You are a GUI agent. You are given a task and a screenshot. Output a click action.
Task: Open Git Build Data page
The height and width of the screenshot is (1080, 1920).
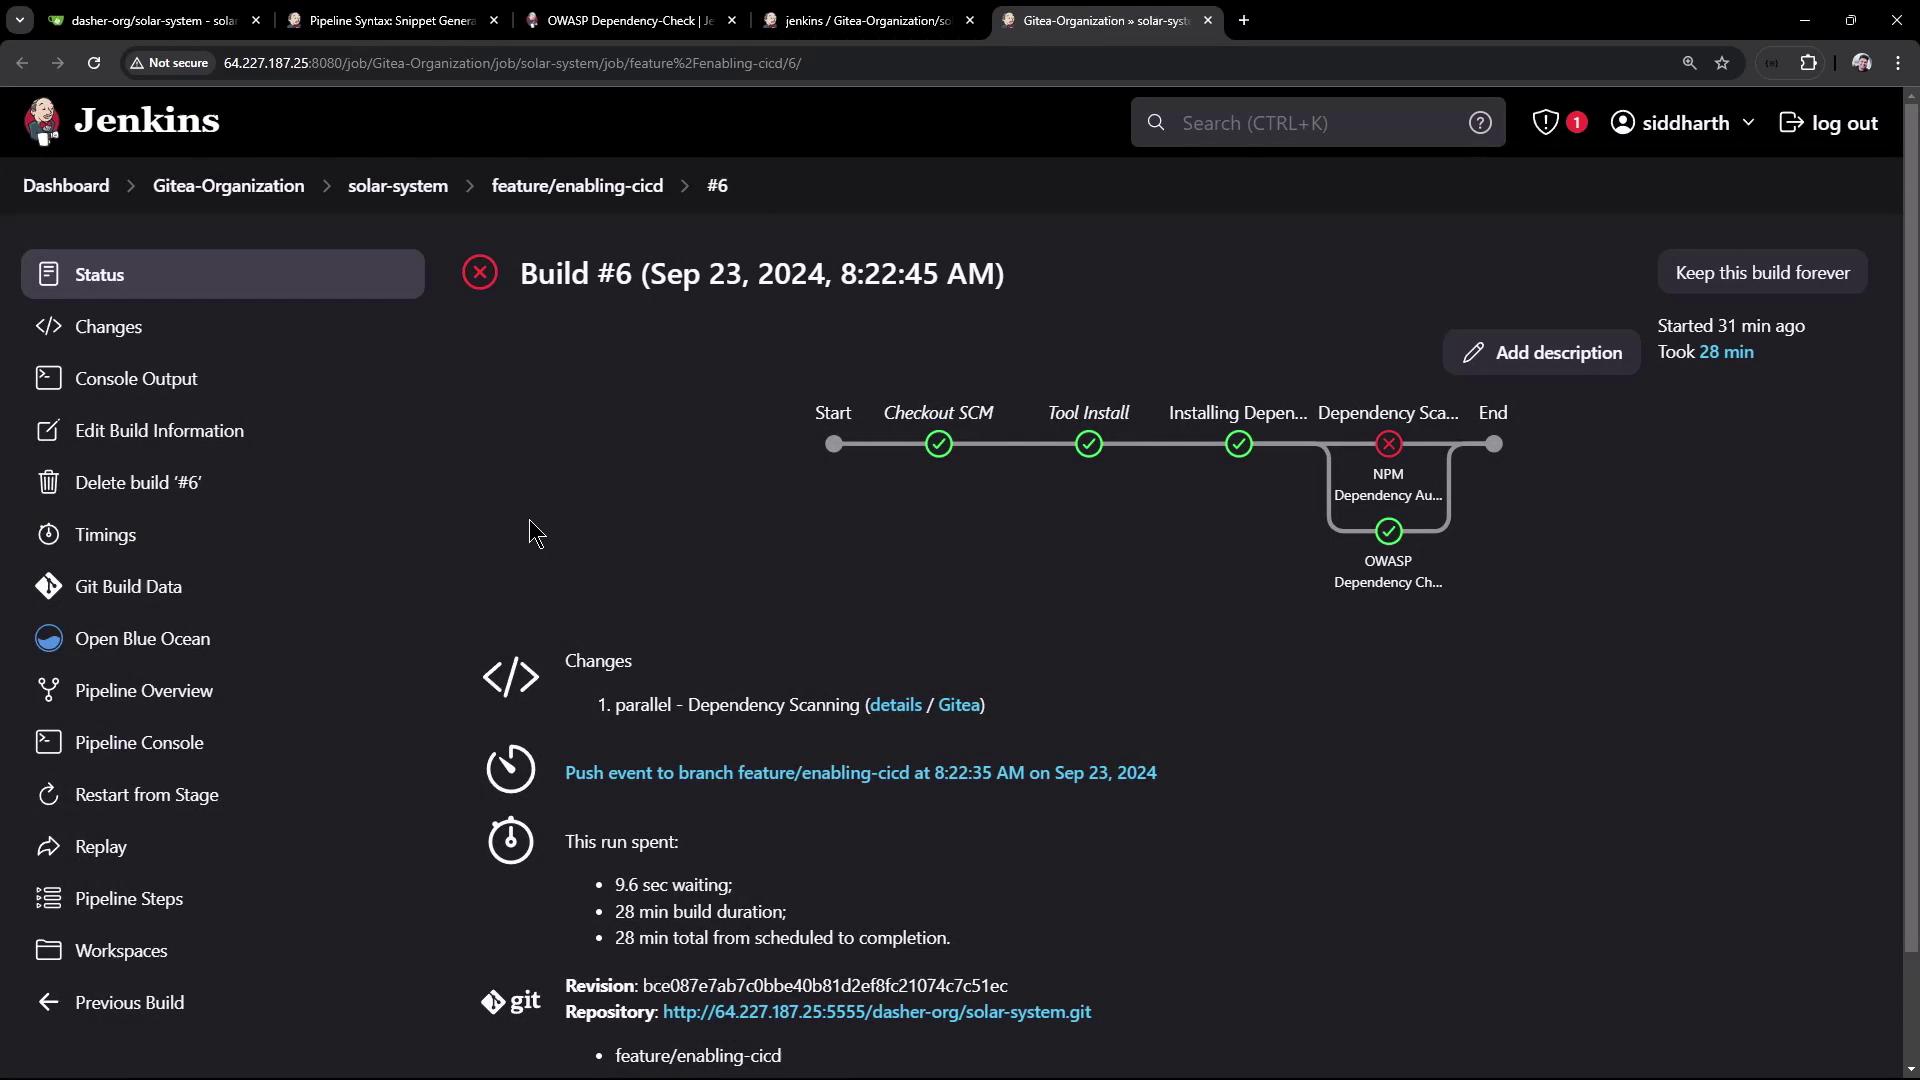128,587
